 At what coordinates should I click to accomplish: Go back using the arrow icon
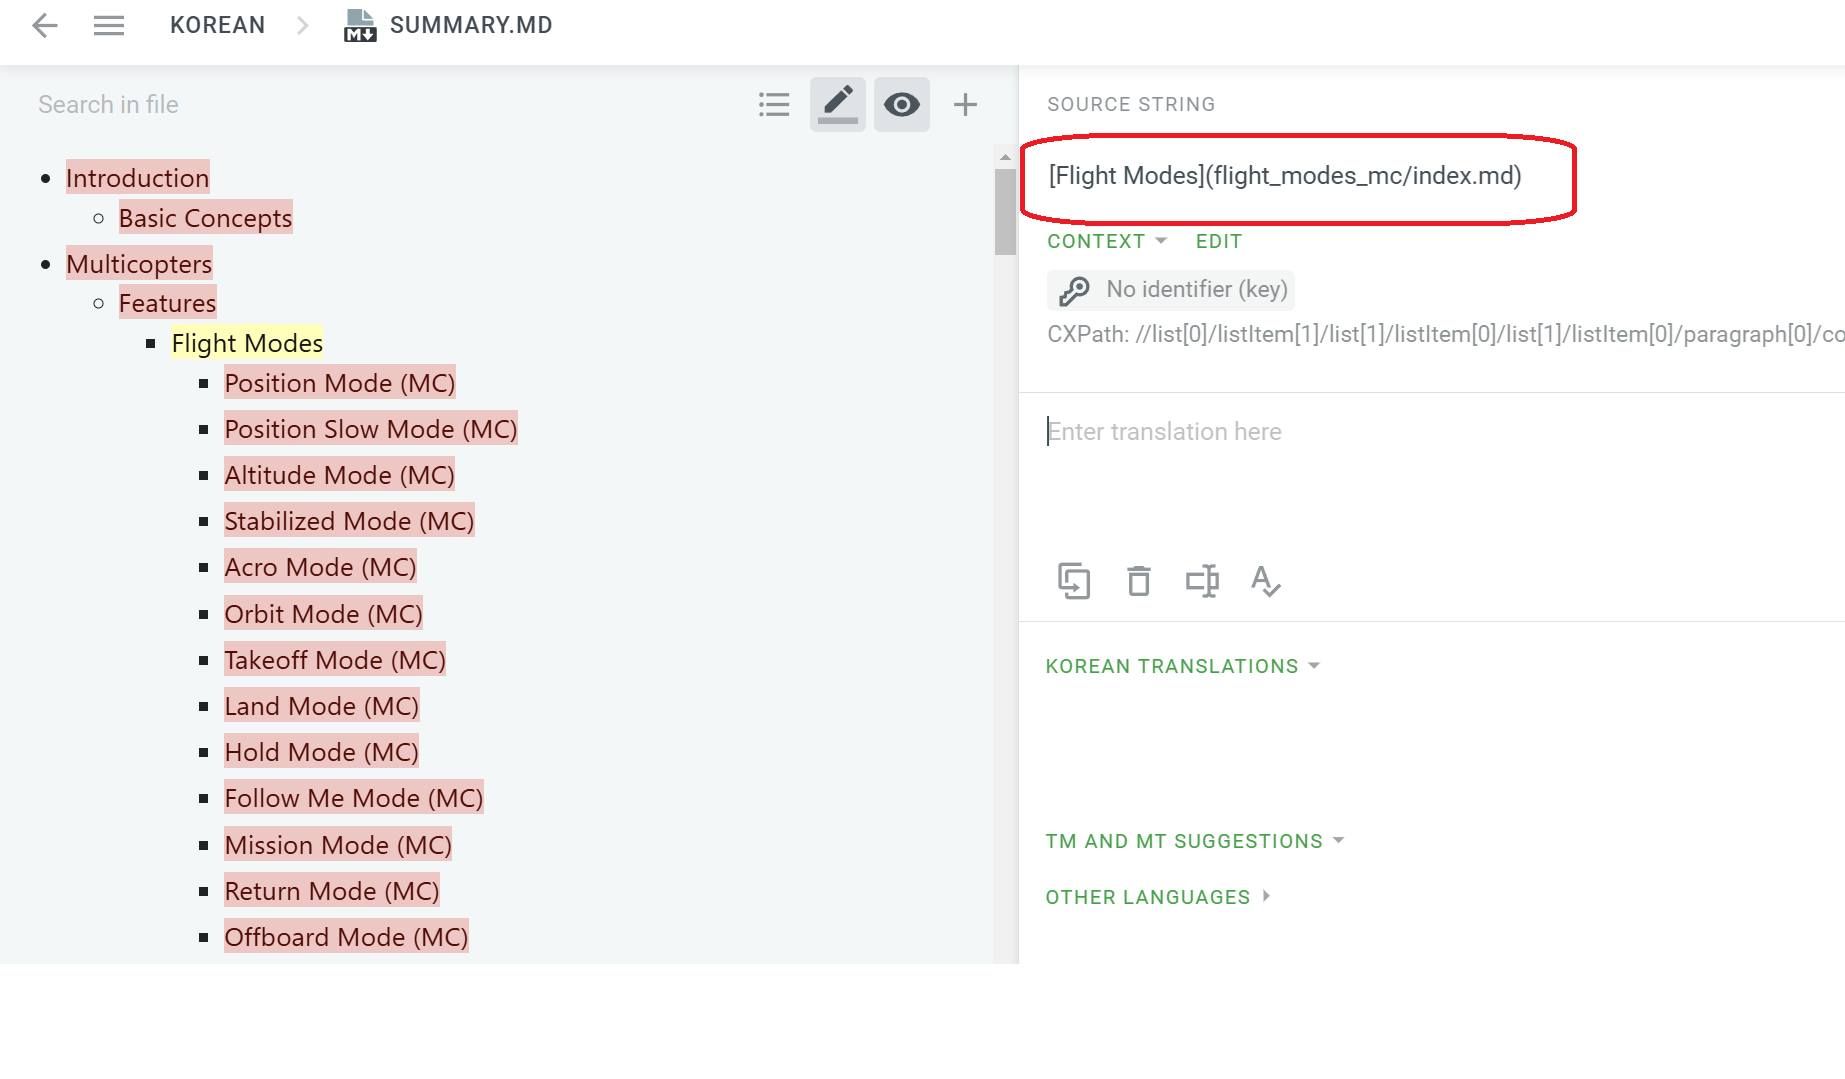click(x=45, y=25)
